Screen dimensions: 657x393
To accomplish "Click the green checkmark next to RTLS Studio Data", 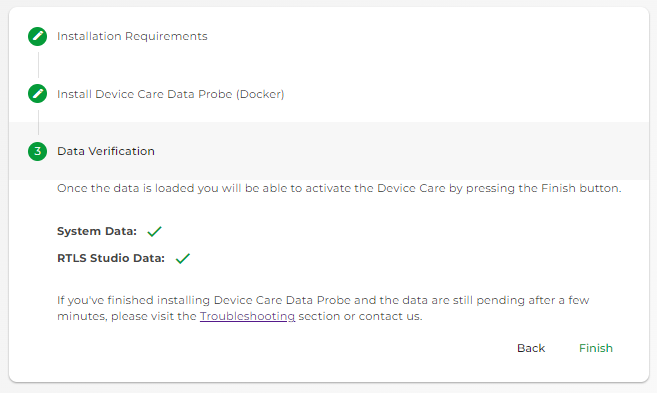I will (x=183, y=259).
